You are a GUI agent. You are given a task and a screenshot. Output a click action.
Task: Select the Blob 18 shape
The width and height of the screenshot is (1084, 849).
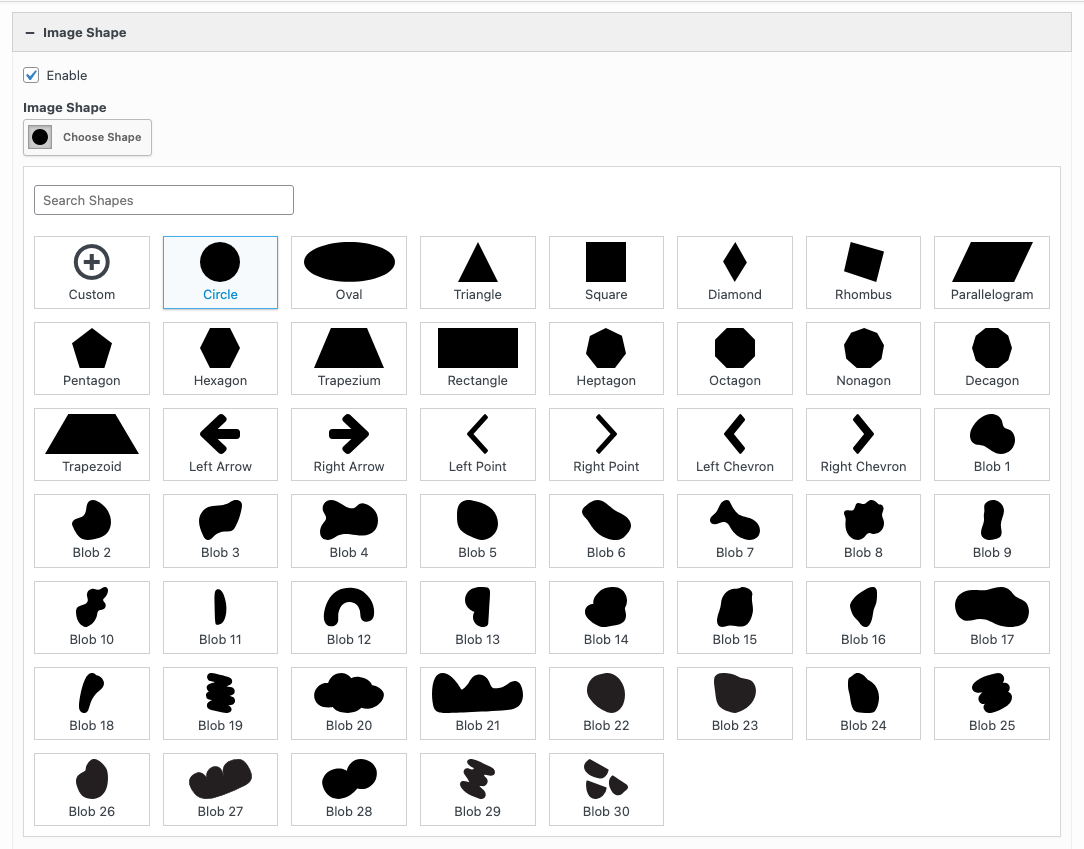(92, 703)
